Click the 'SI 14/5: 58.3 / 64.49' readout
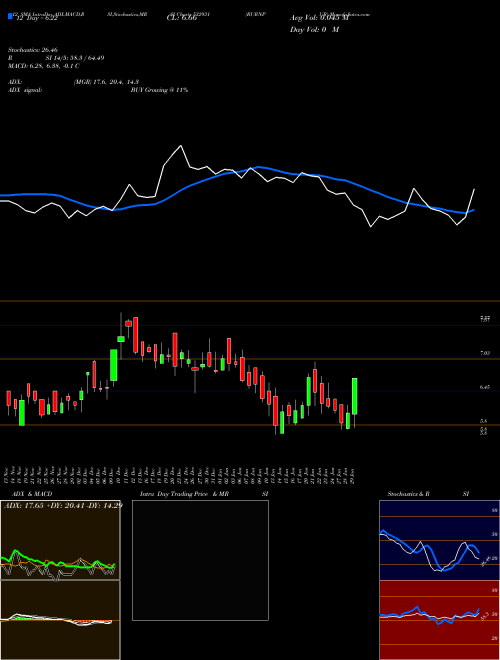 coord(75,58)
